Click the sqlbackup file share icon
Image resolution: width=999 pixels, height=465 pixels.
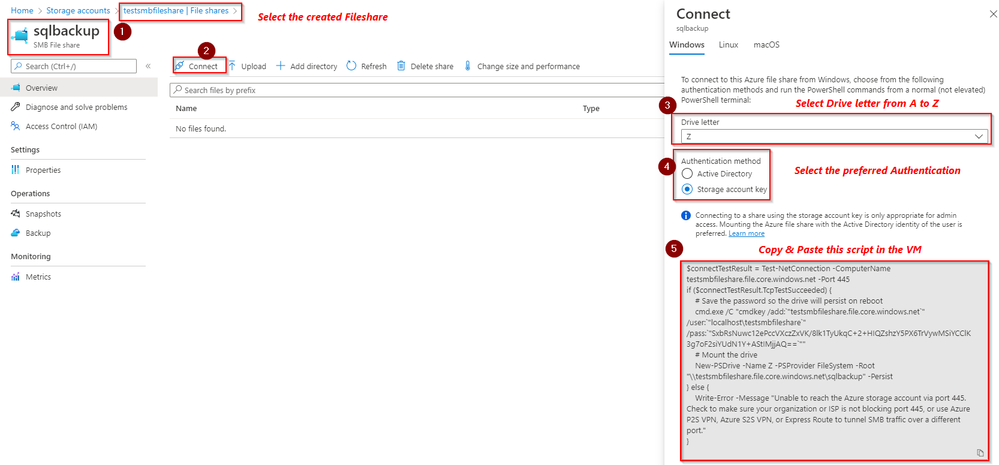coord(19,36)
